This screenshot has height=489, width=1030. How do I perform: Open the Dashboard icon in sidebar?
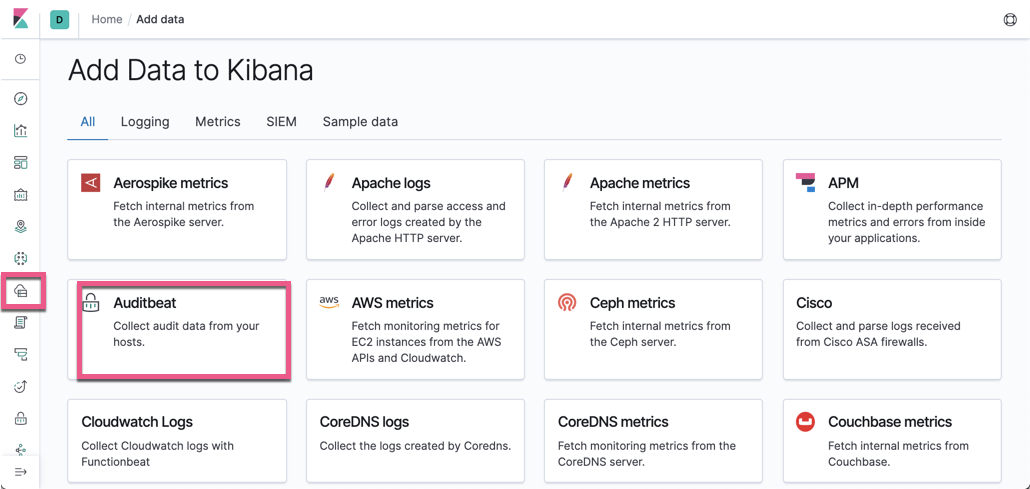click(20, 162)
